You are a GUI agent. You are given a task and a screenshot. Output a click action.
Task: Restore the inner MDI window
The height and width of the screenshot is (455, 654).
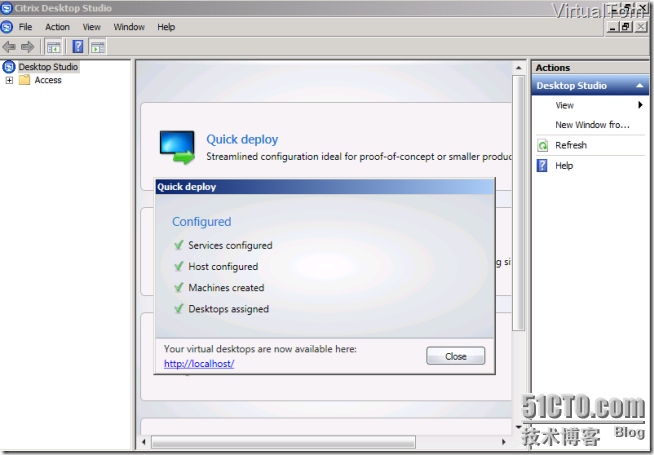click(625, 27)
